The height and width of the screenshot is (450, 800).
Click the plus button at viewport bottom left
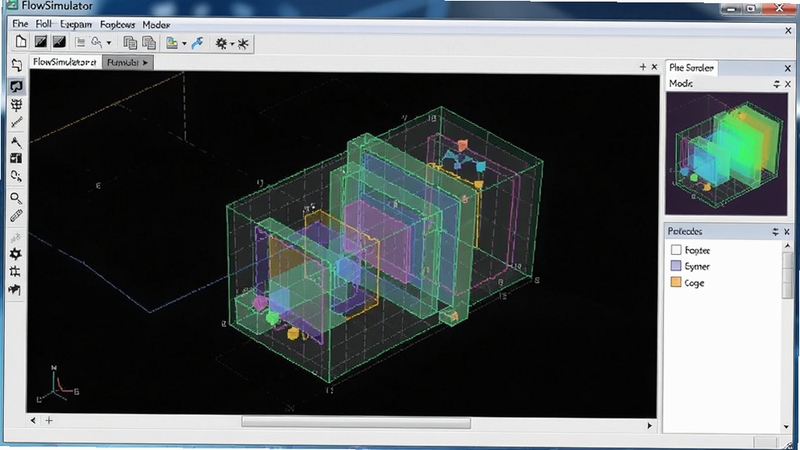pyautogui.click(x=49, y=420)
